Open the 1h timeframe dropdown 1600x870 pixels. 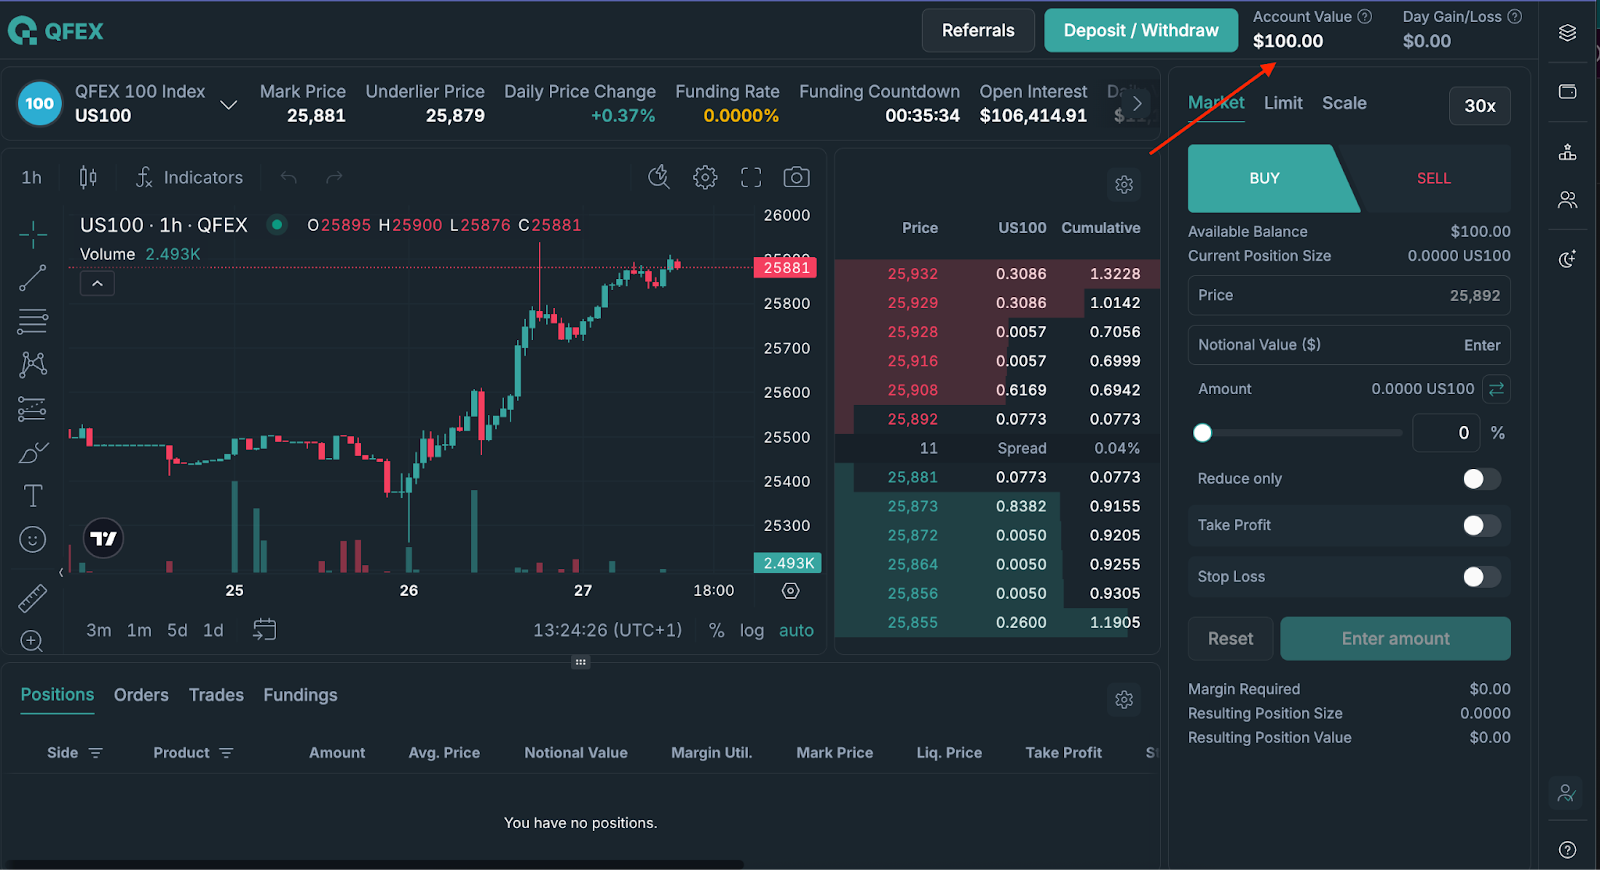pyautogui.click(x=32, y=177)
